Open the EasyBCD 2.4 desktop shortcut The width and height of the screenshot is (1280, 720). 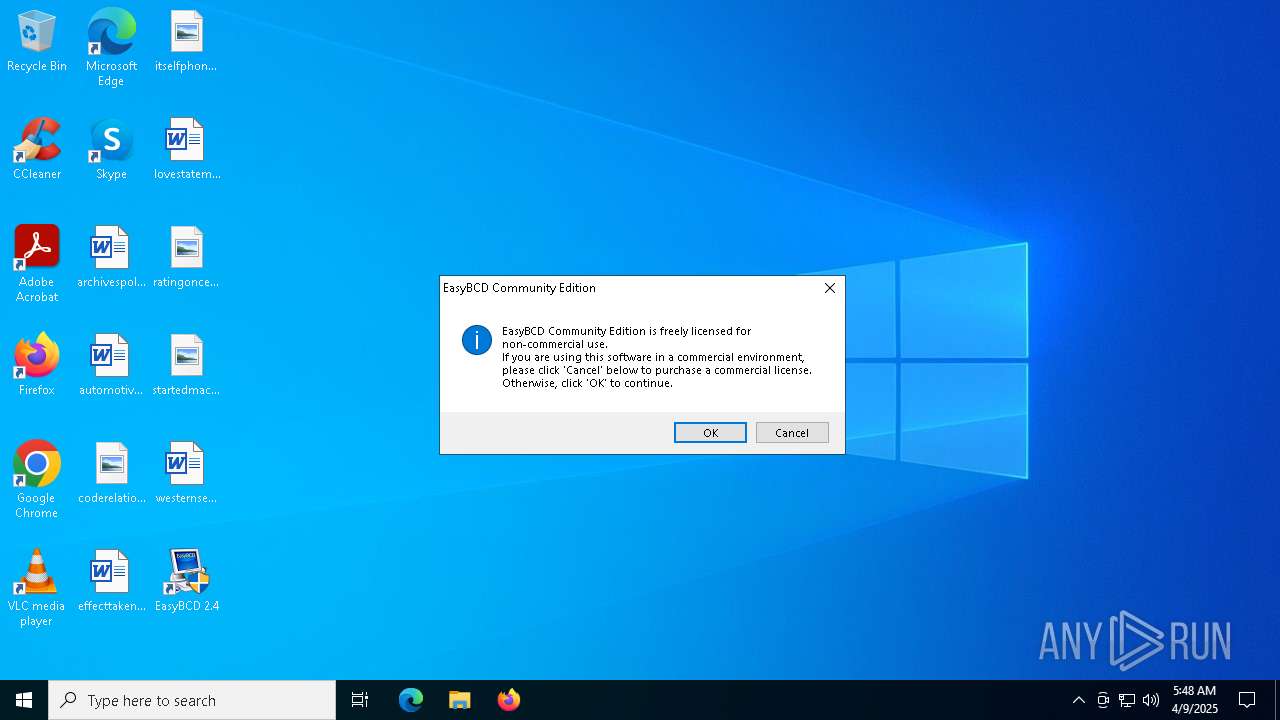click(x=186, y=582)
